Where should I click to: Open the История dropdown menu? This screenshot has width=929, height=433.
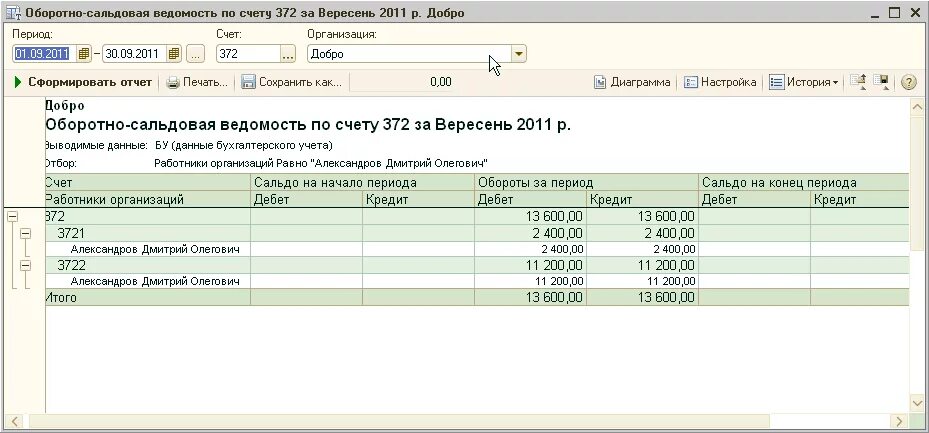click(804, 82)
